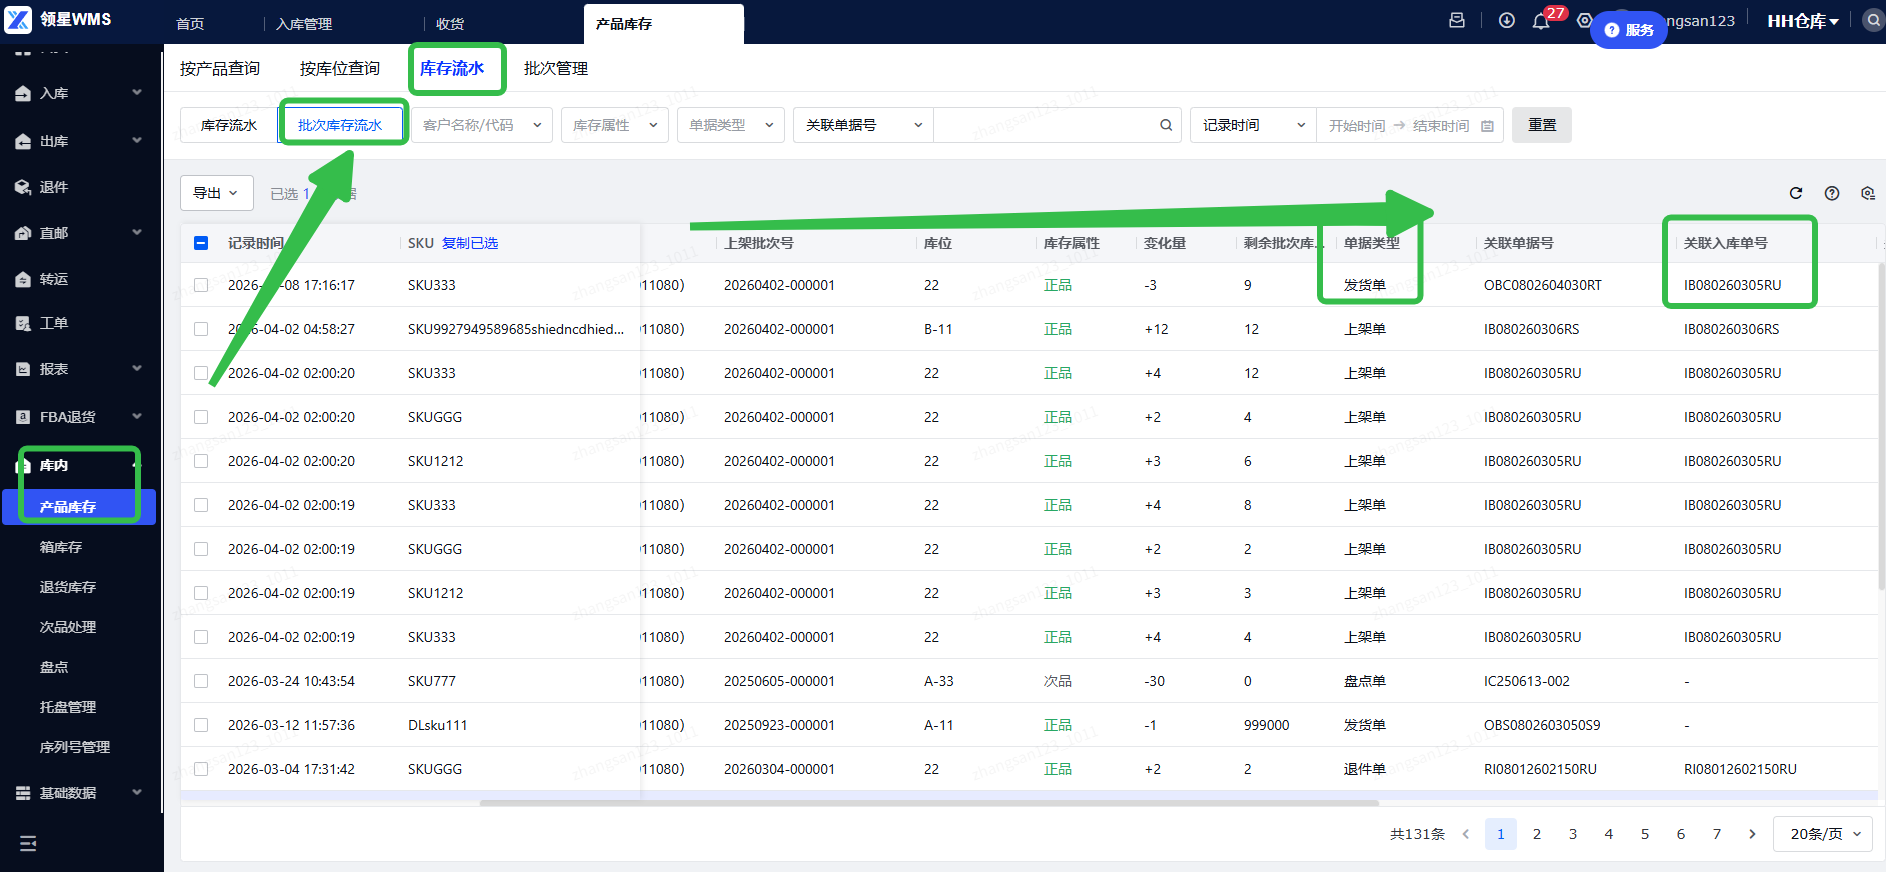Viewport: 1886px width, 872px height.
Task: Open the calendar icon in date range
Action: pos(1487,126)
